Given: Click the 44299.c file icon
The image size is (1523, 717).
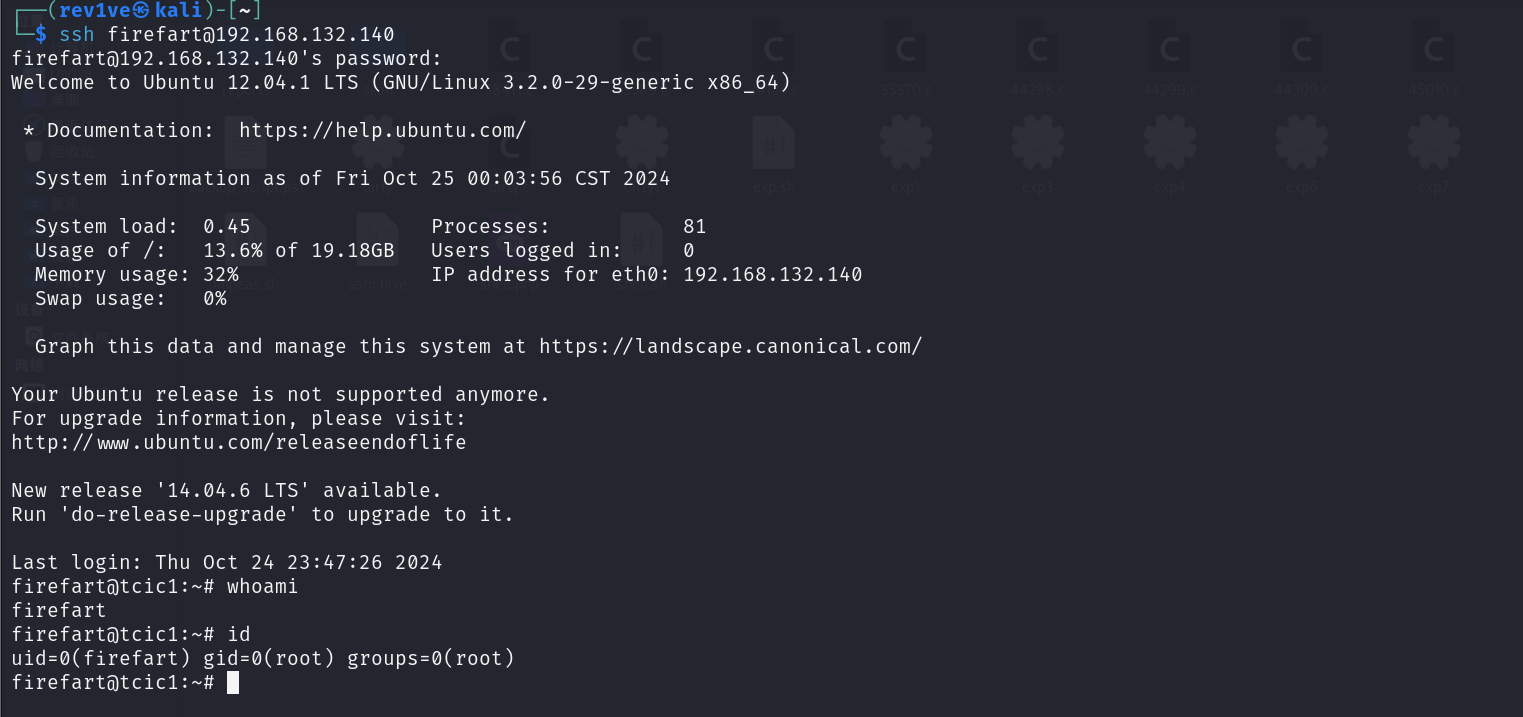Looking at the screenshot, I should tap(1169, 52).
